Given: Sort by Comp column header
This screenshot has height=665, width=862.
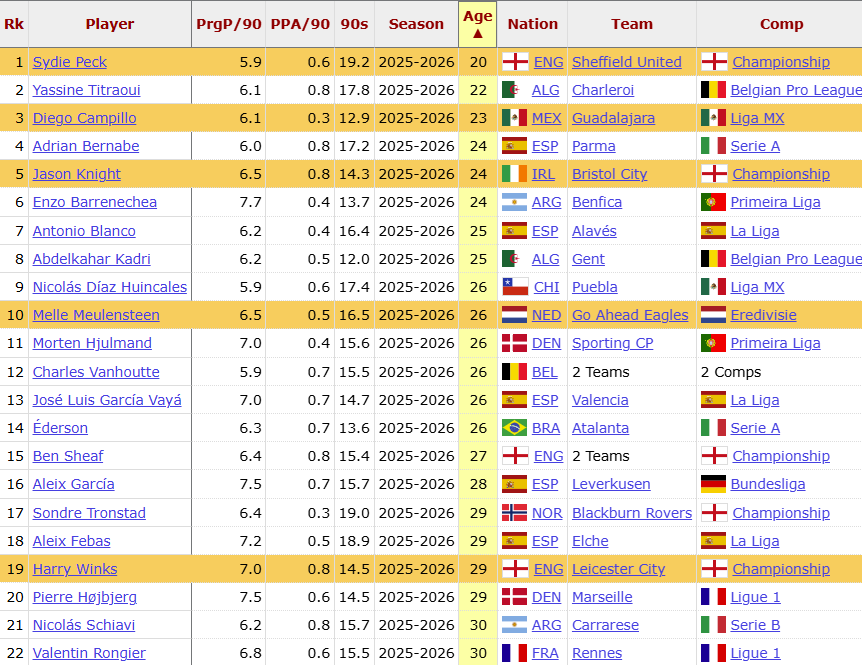Looking at the screenshot, I should click(781, 24).
